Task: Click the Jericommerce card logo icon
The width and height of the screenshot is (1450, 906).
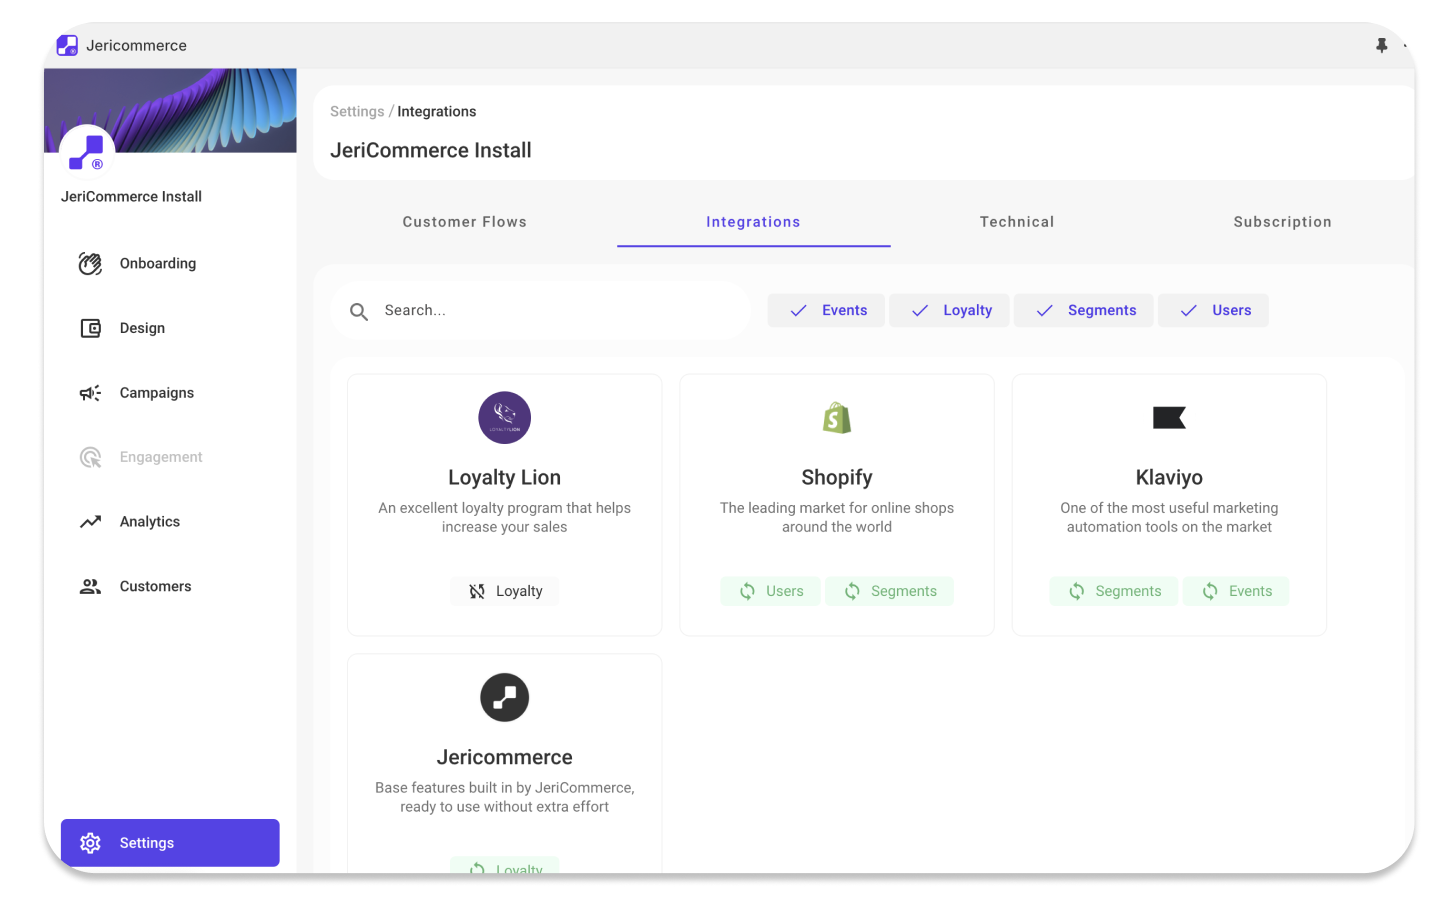Action: [504, 697]
